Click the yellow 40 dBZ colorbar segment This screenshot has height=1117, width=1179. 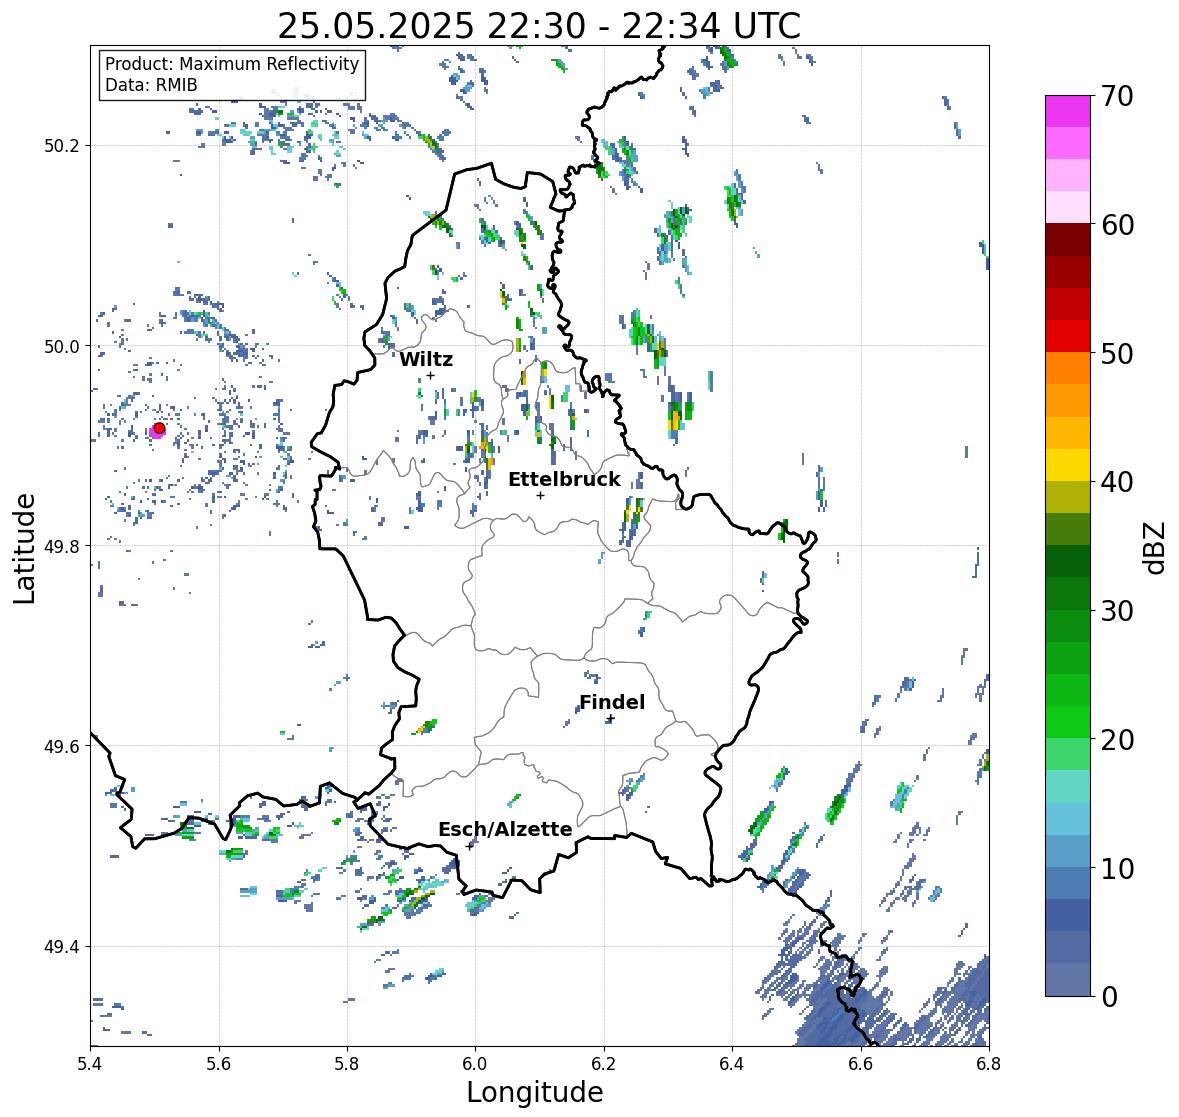(1068, 465)
